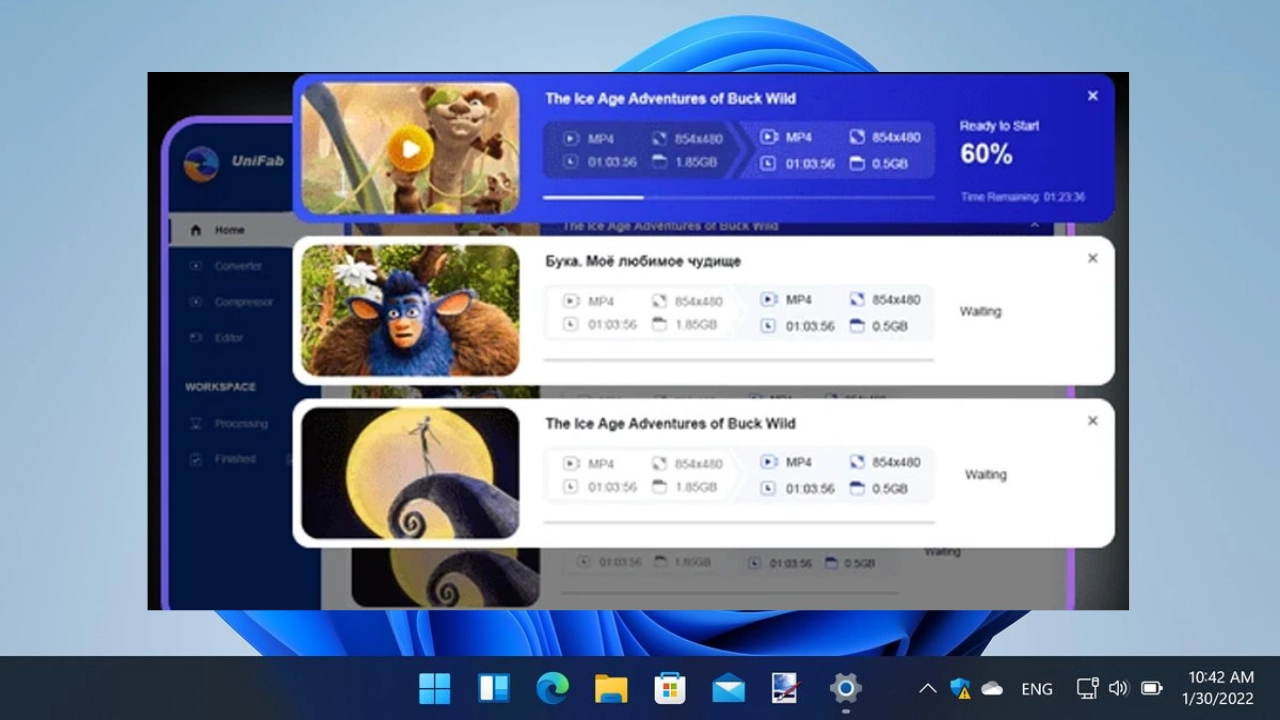Click the 60% progress percentage
The height and width of the screenshot is (720, 1280).
(x=986, y=154)
